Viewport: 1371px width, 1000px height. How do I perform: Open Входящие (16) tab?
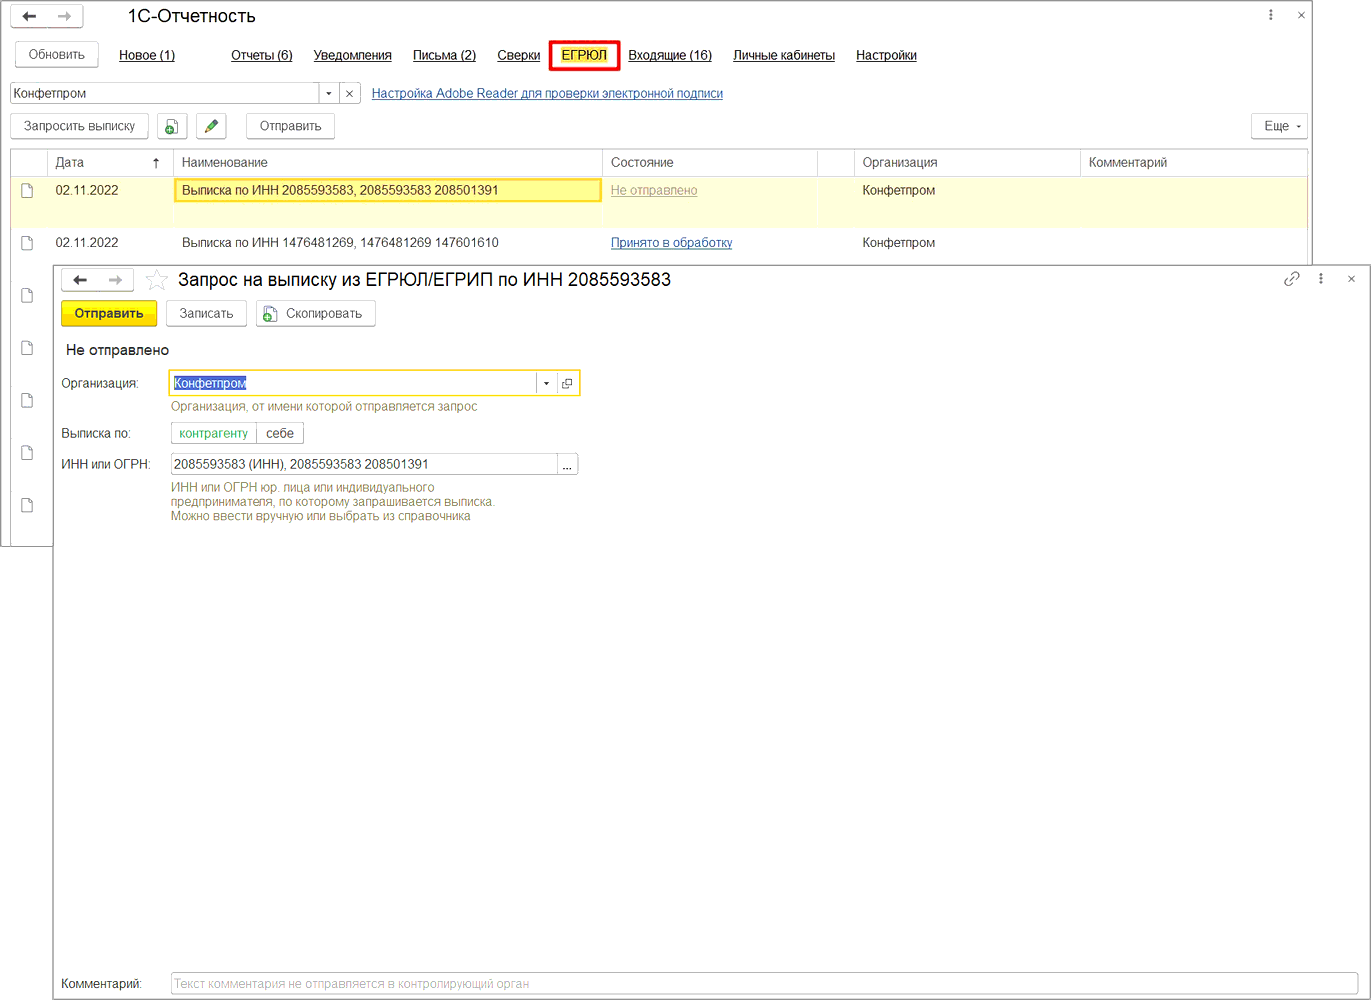[670, 56]
